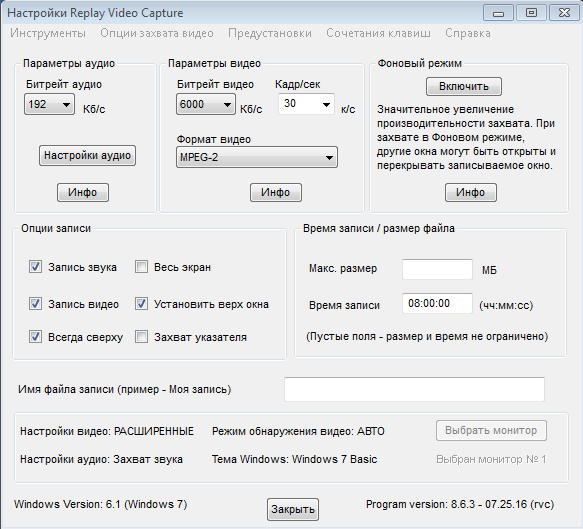Image resolution: width=583 pixels, height=529 pixels.
Task: Enable the Захват указателя checkbox
Action: point(141,336)
